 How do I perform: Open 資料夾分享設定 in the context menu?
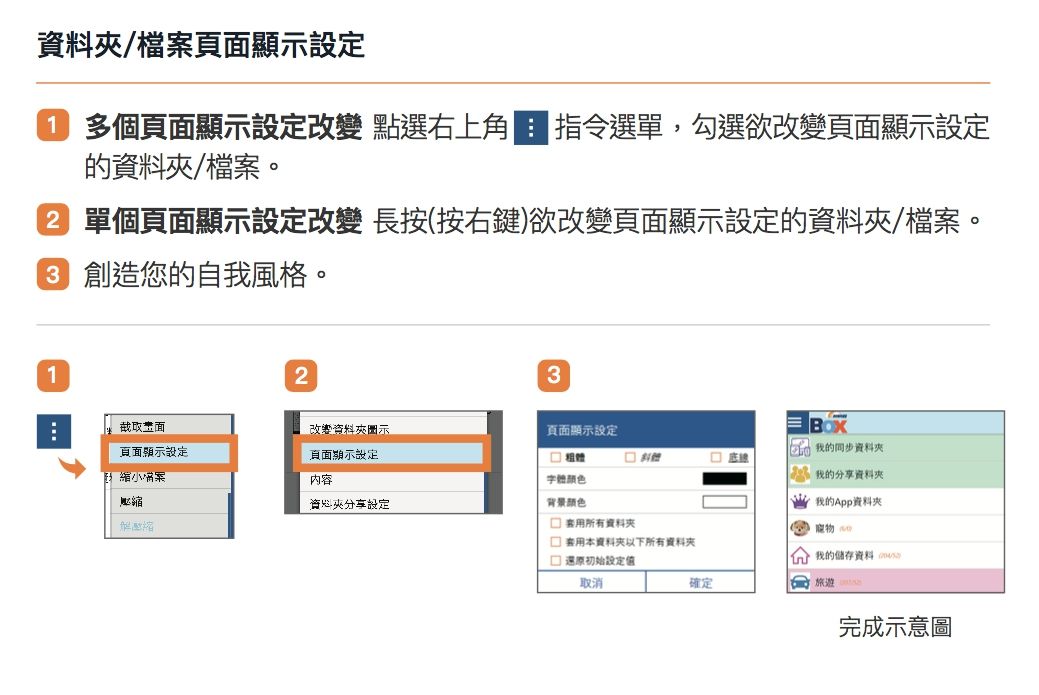[349, 504]
